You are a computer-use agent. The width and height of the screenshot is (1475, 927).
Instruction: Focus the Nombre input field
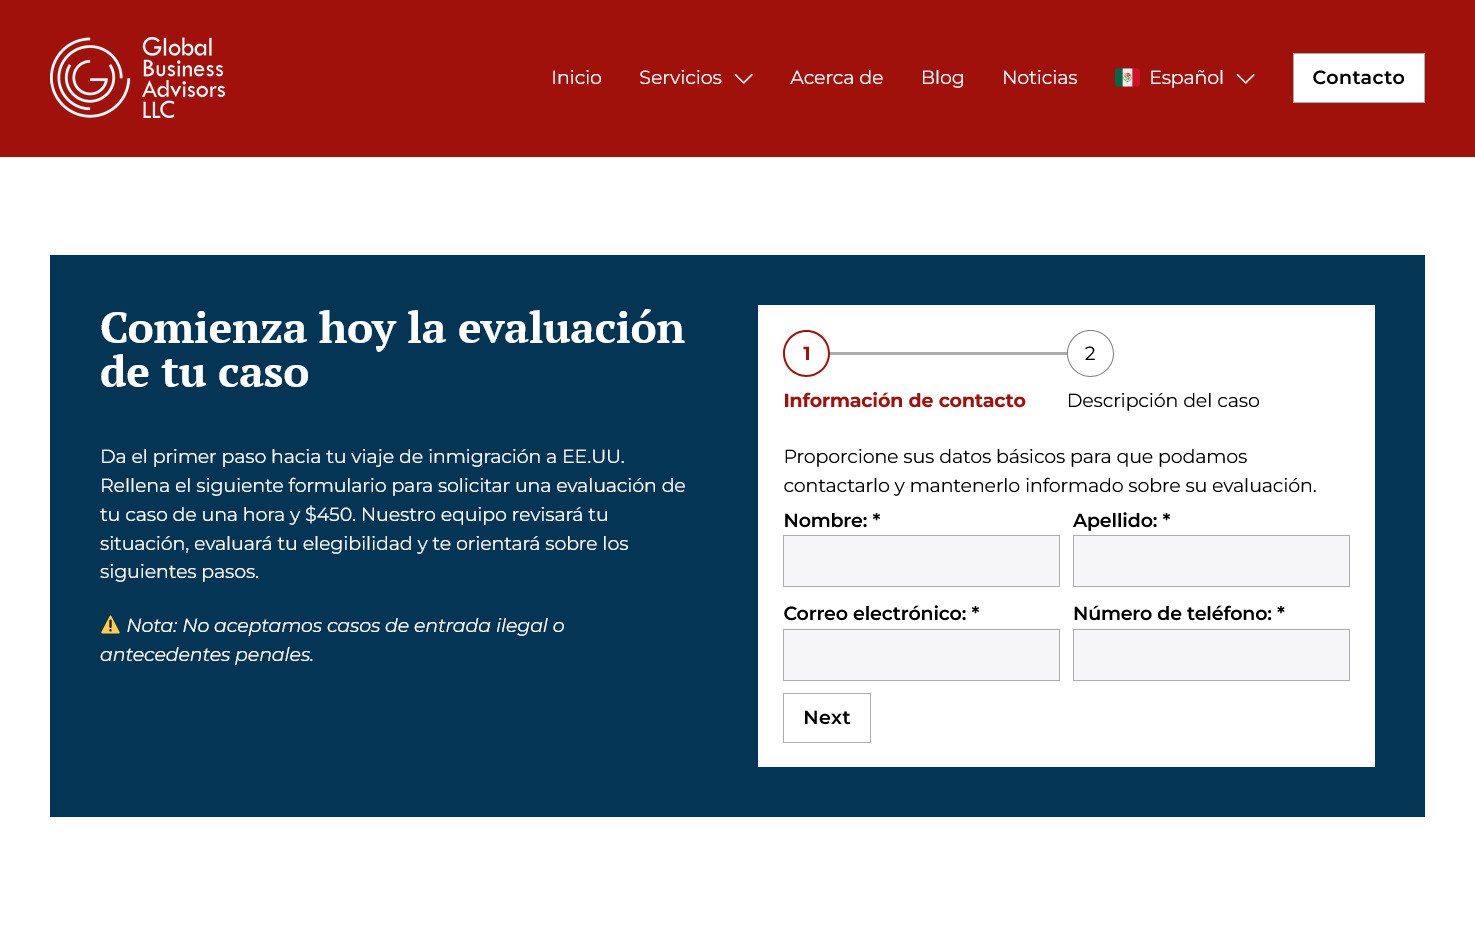921,561
